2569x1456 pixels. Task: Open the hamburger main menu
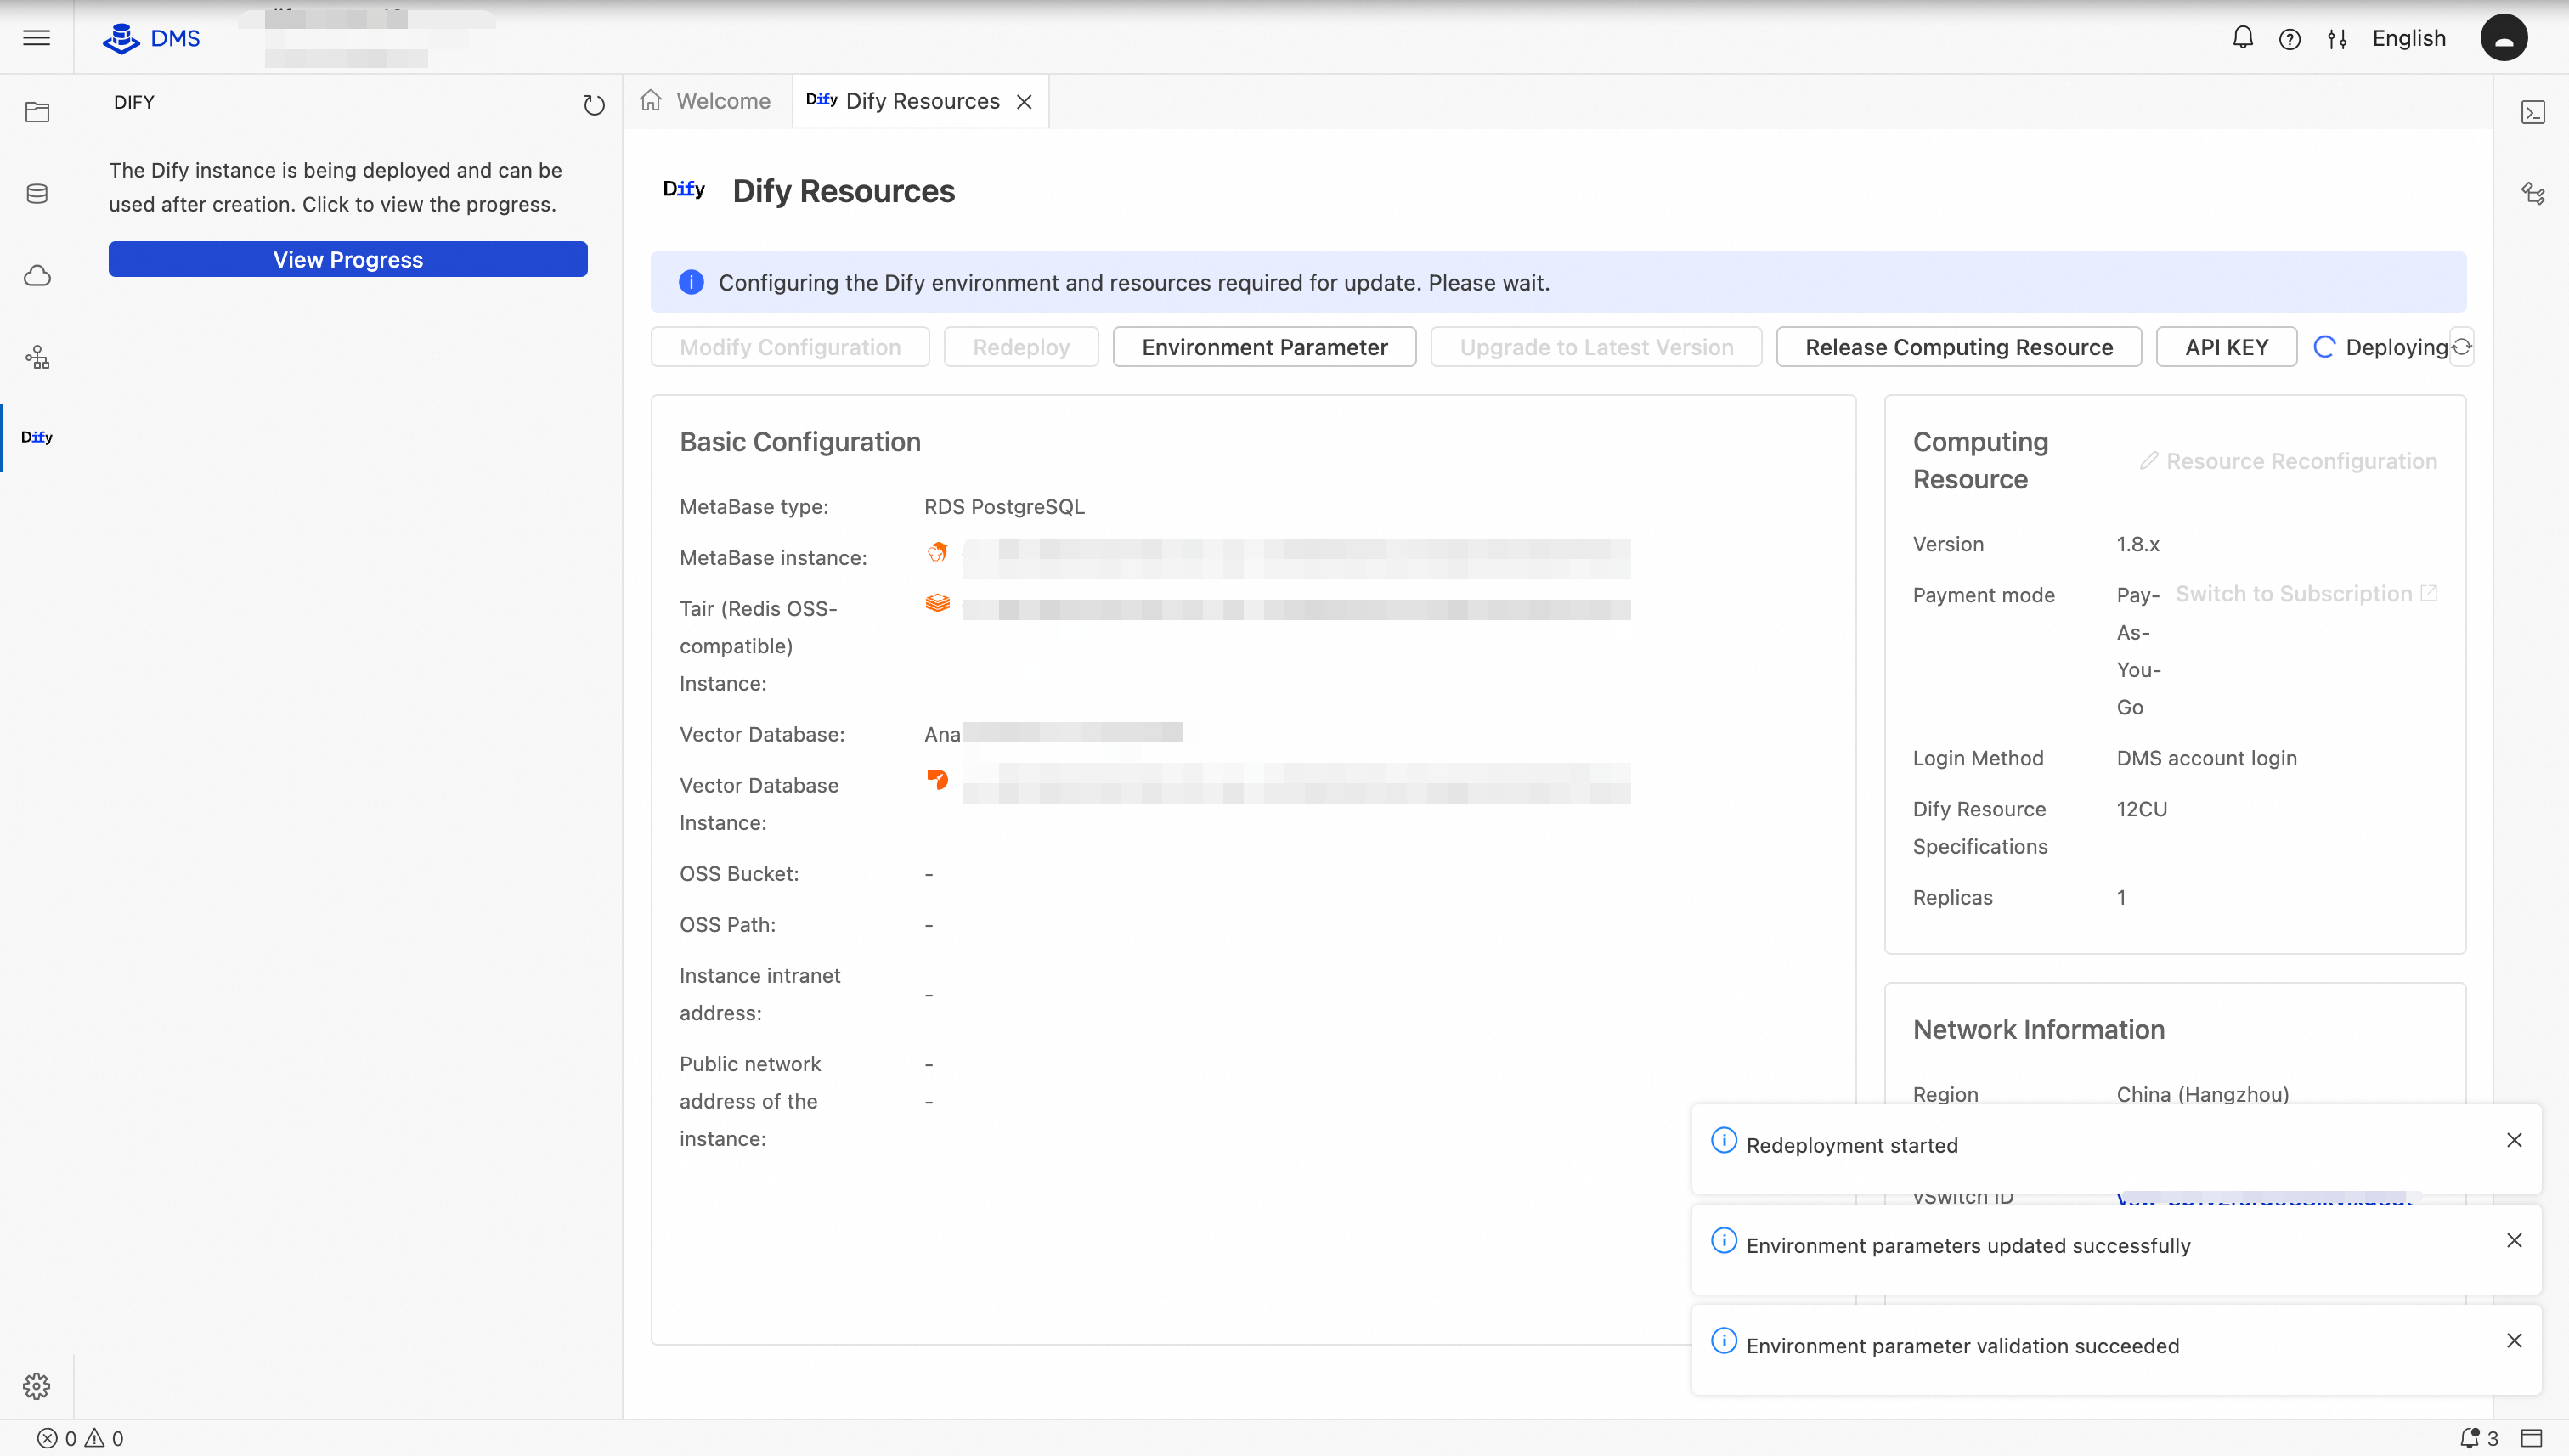coord(37,38)
